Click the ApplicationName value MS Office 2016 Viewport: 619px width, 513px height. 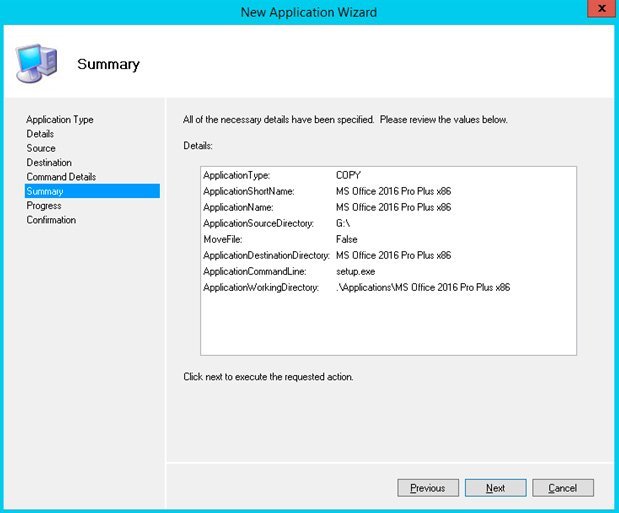point(394,207)
